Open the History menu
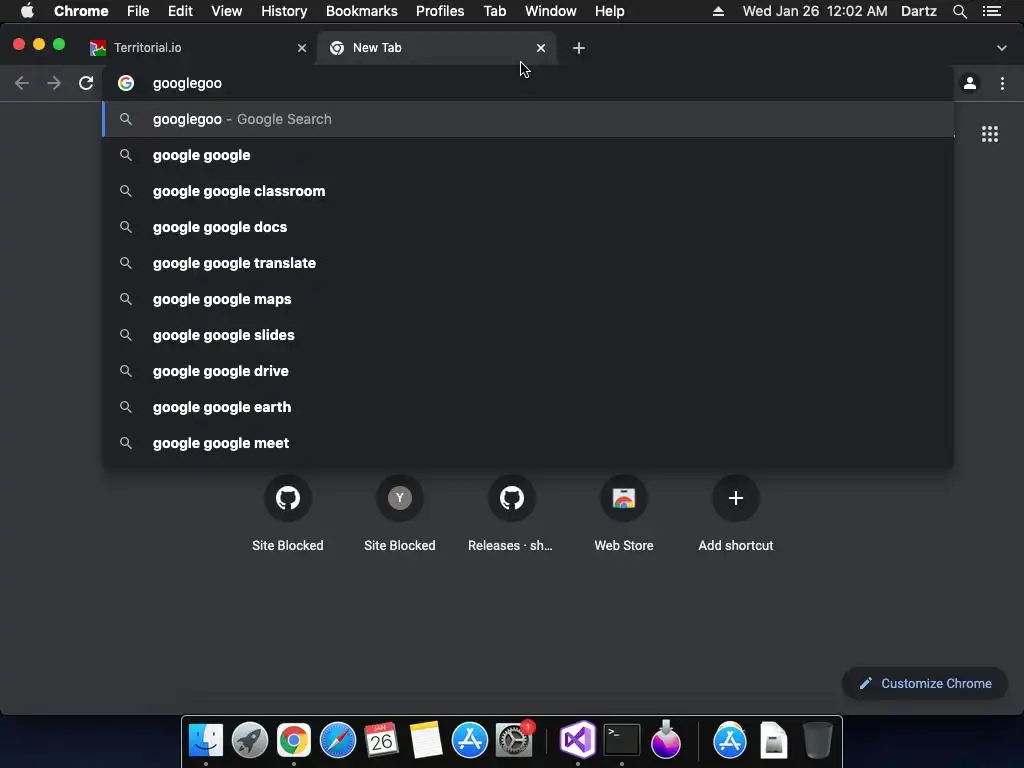 tap(283, 11)
